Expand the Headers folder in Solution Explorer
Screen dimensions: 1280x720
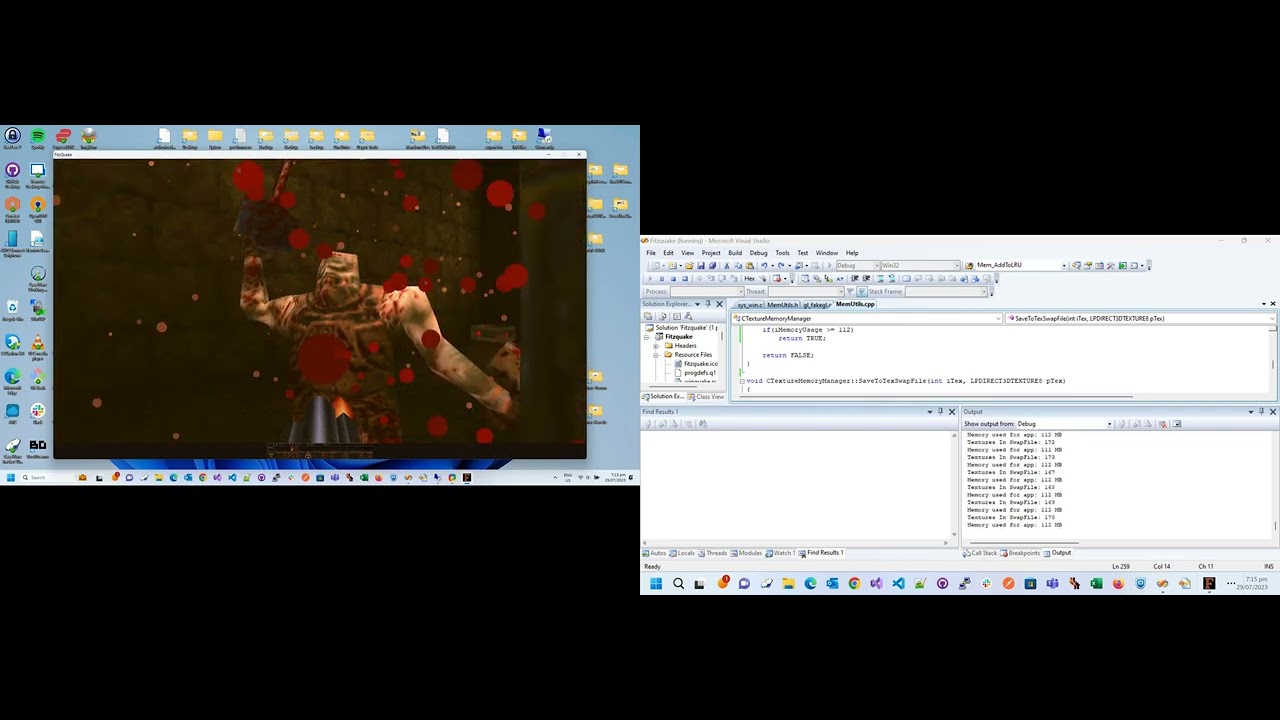coord(656,346)
